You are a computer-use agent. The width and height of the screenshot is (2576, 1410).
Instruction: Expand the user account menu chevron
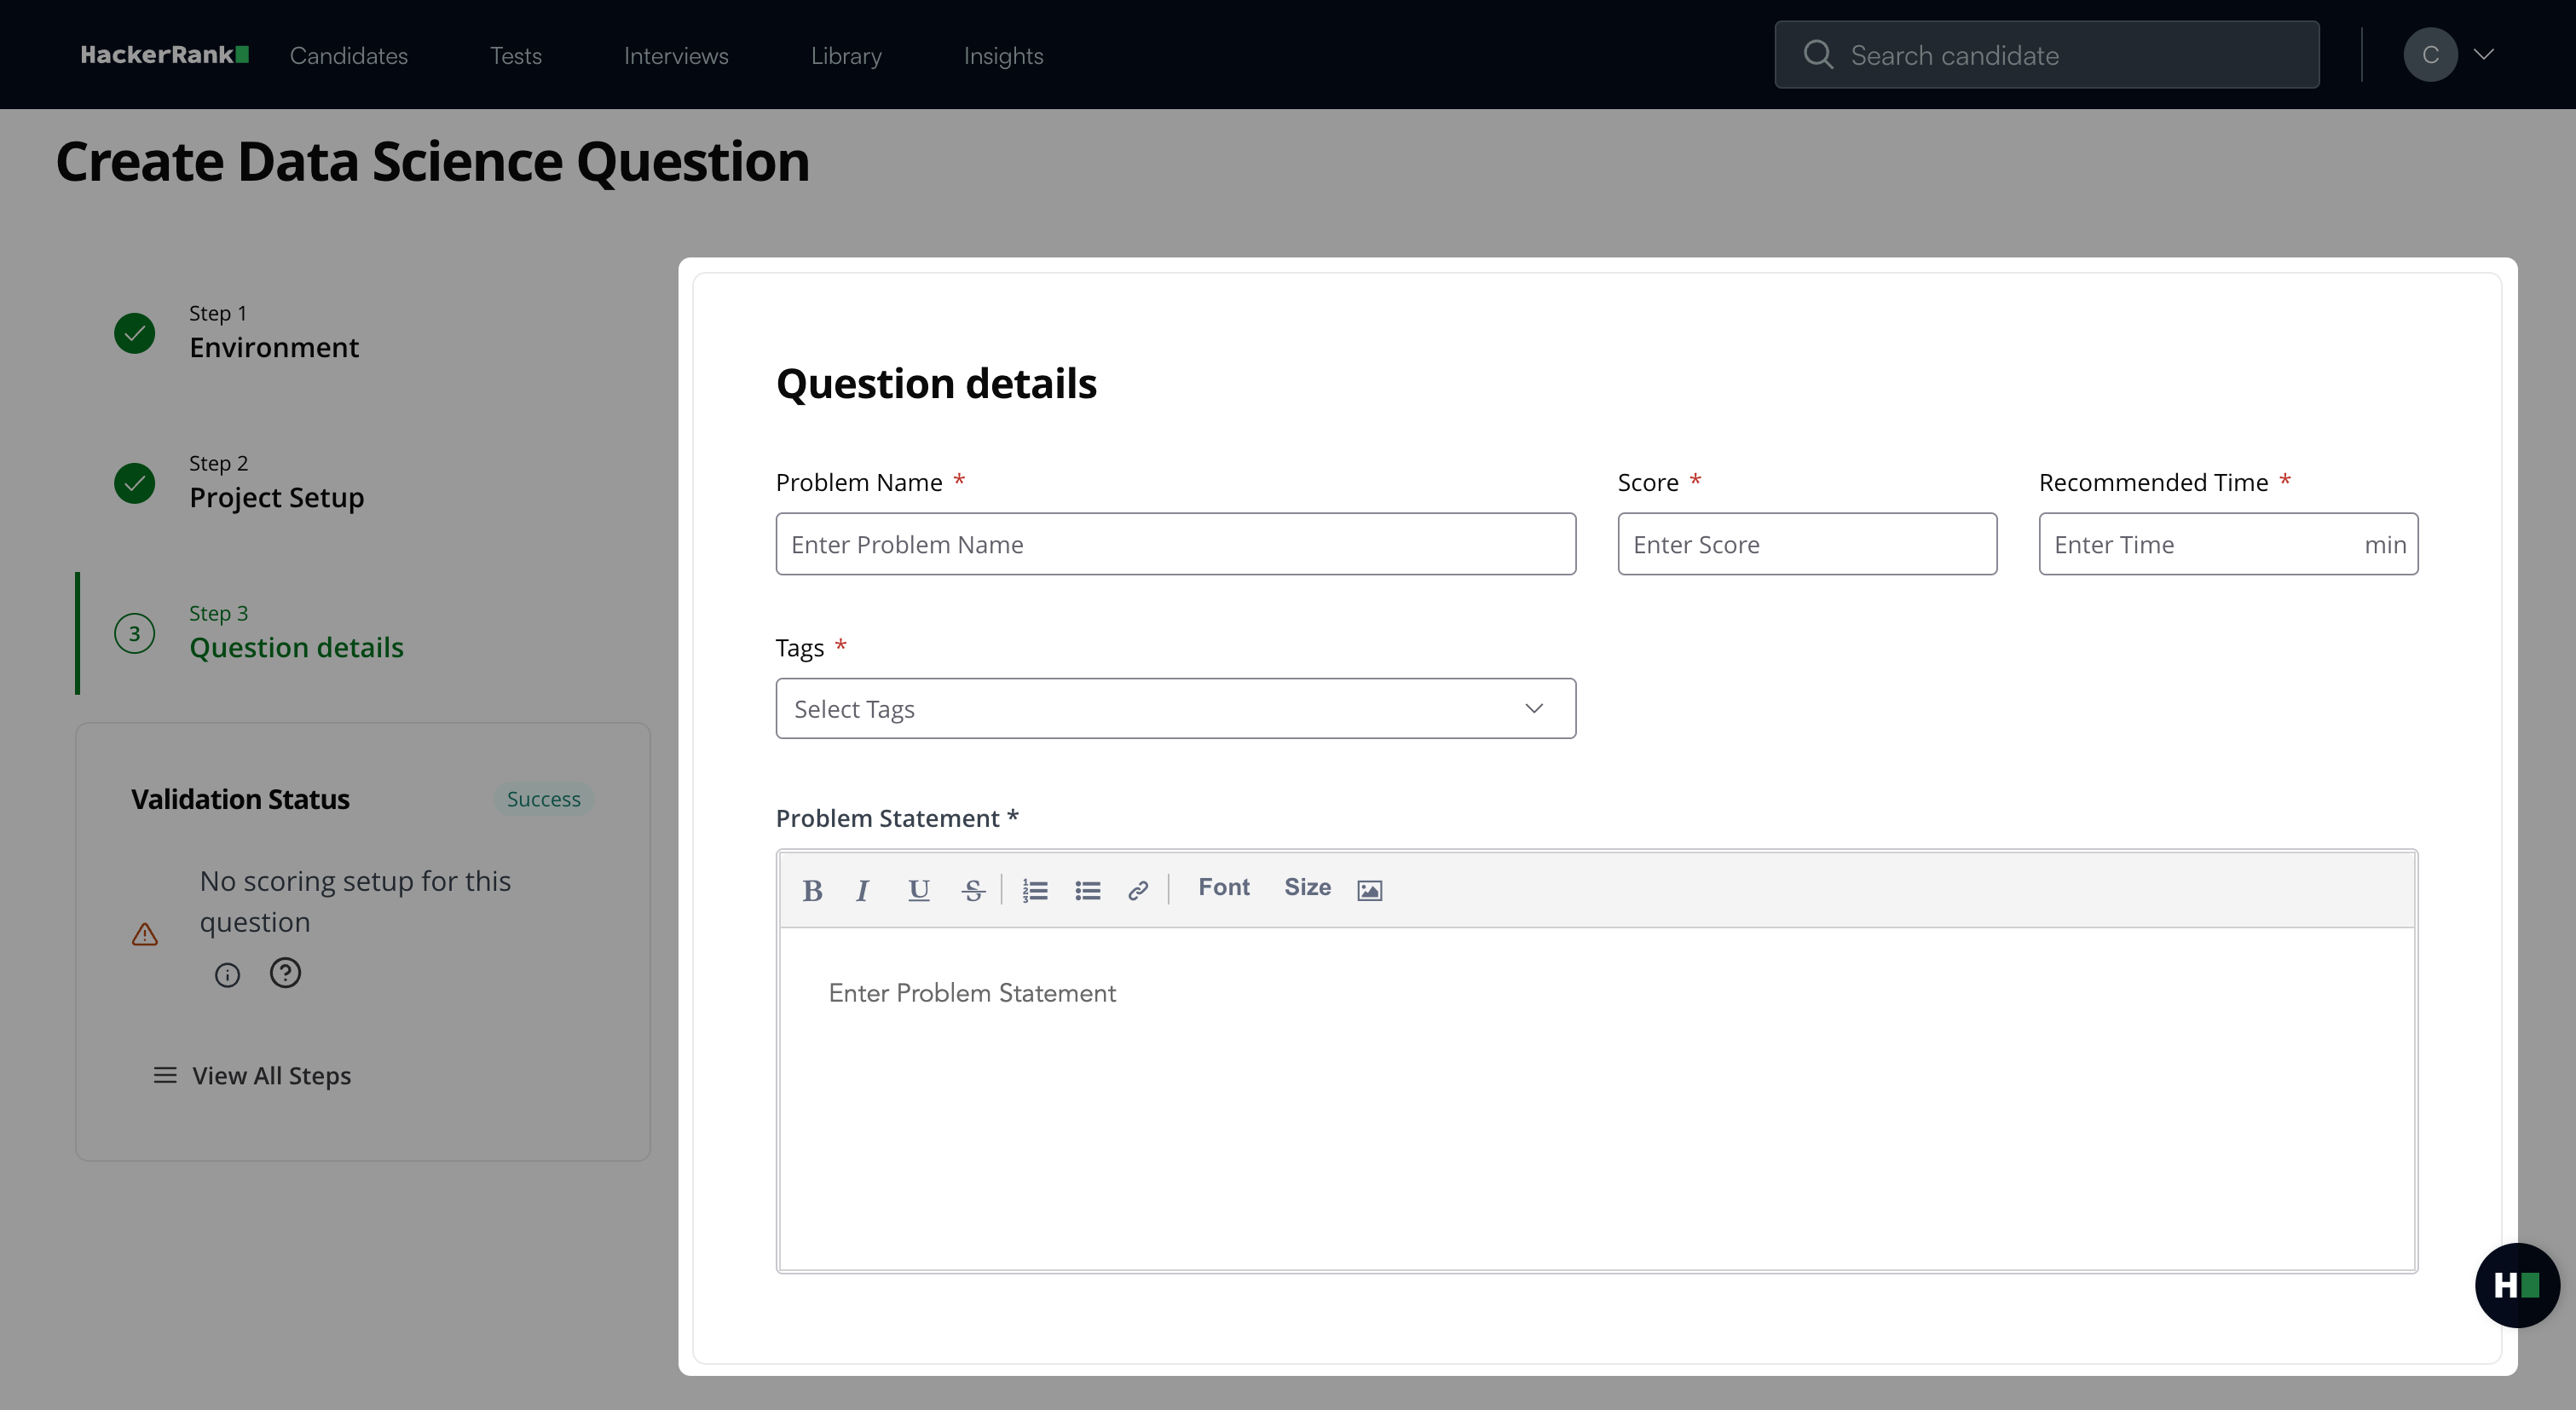[2484, 54]
